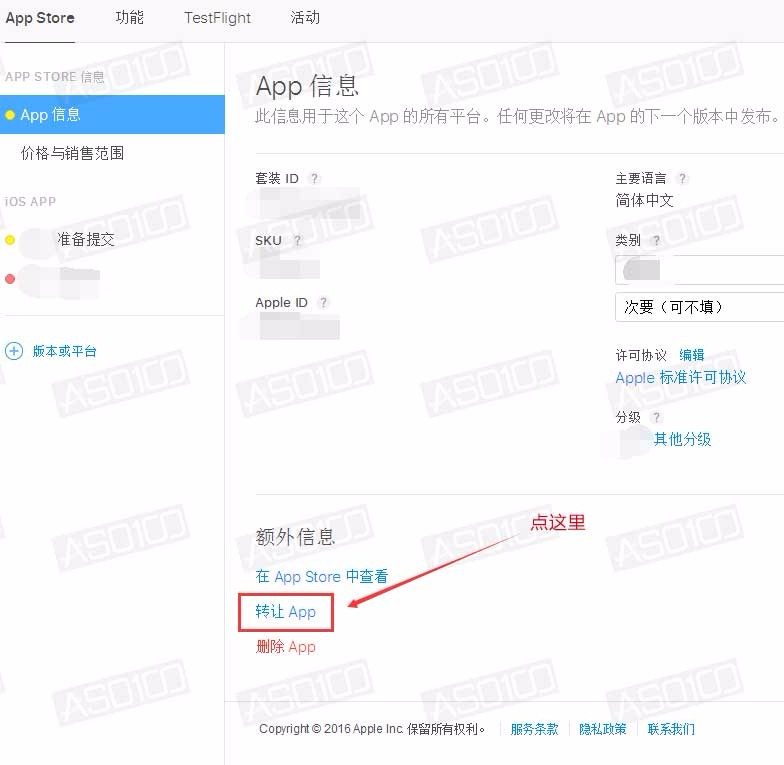This screenshot has width=784, height=765.
Task: Click the App 信息 page heading
Action: click(x=307, y=86)
